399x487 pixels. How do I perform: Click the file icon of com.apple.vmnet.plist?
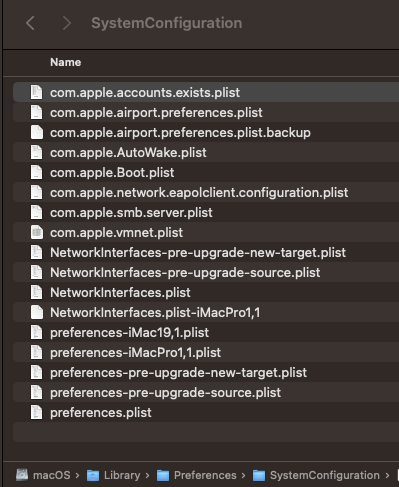coord(36,232)
